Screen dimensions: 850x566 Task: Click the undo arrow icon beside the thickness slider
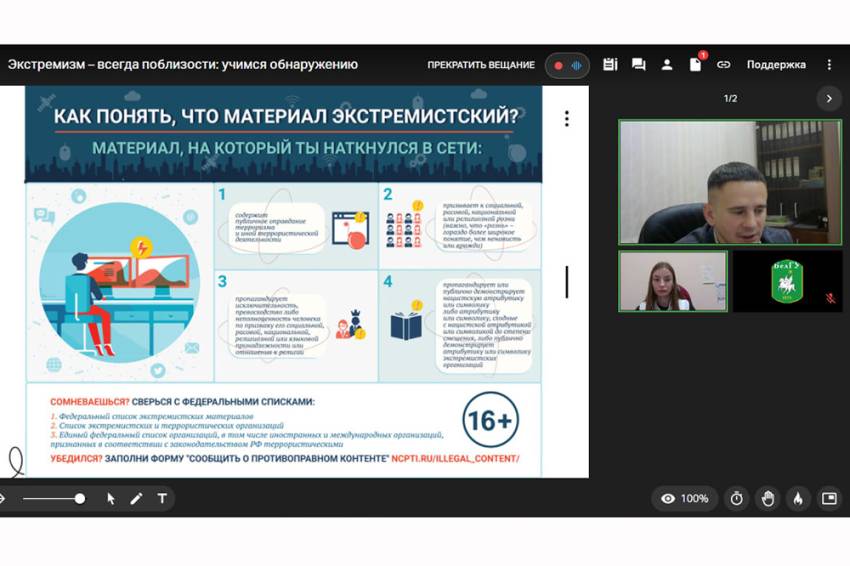point(2,499)
